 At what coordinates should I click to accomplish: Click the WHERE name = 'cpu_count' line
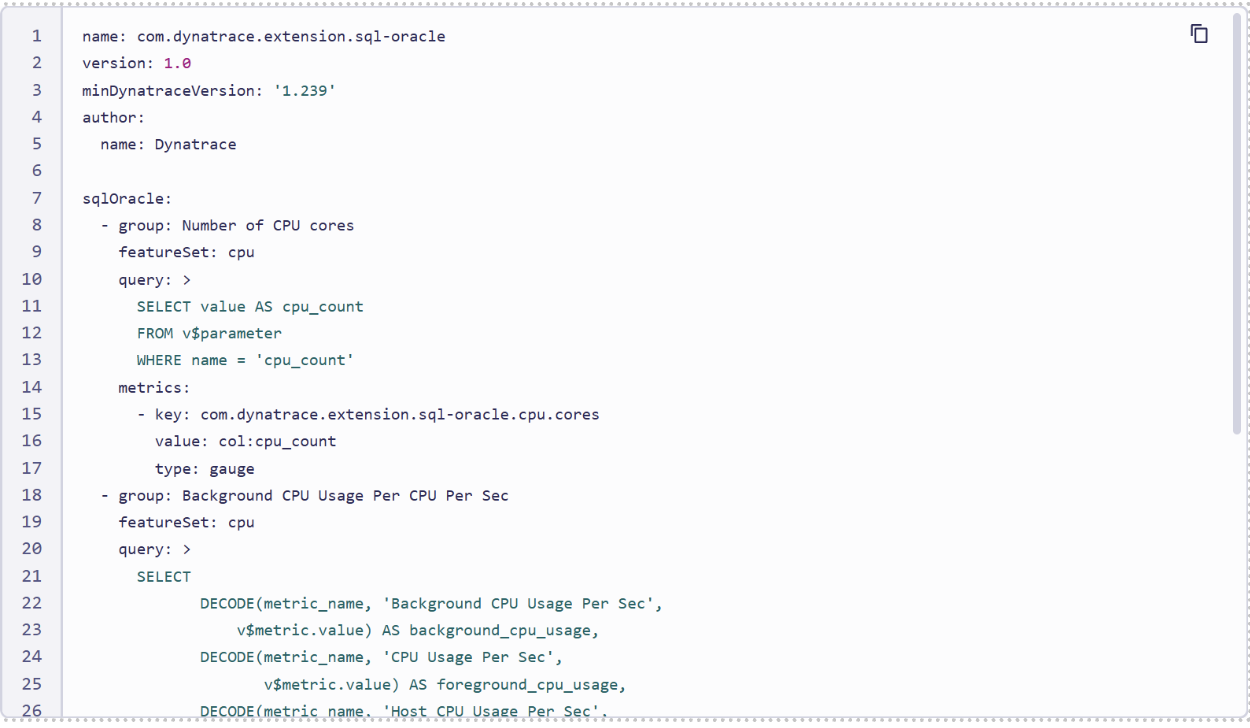(245, 360)
